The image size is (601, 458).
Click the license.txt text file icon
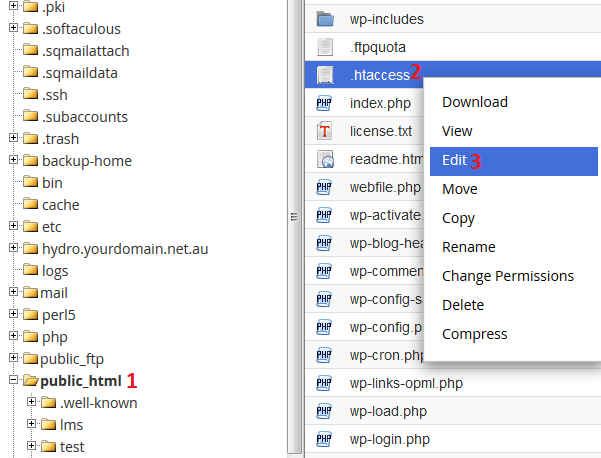(324, 131)
